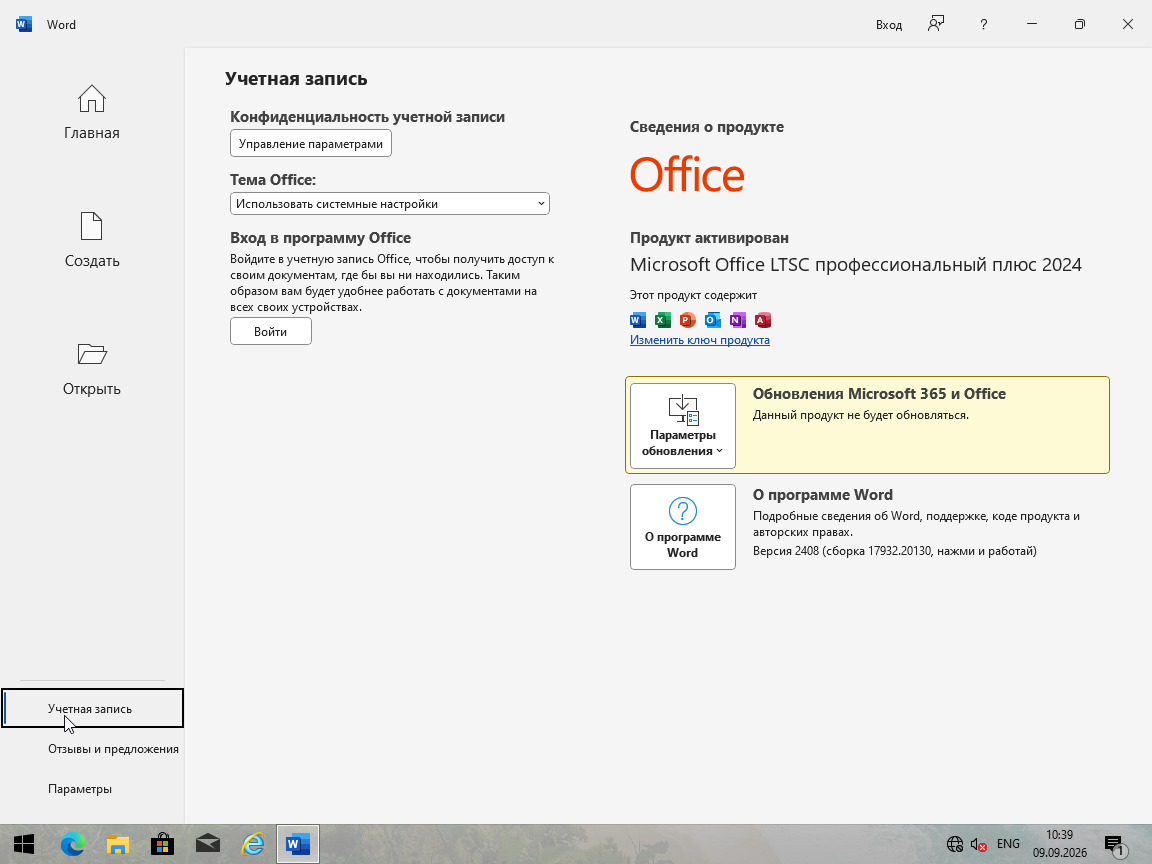Click Данный продукт не будет обновляться text
Viewport: 1152px width, 864px height.
[860, 415]
